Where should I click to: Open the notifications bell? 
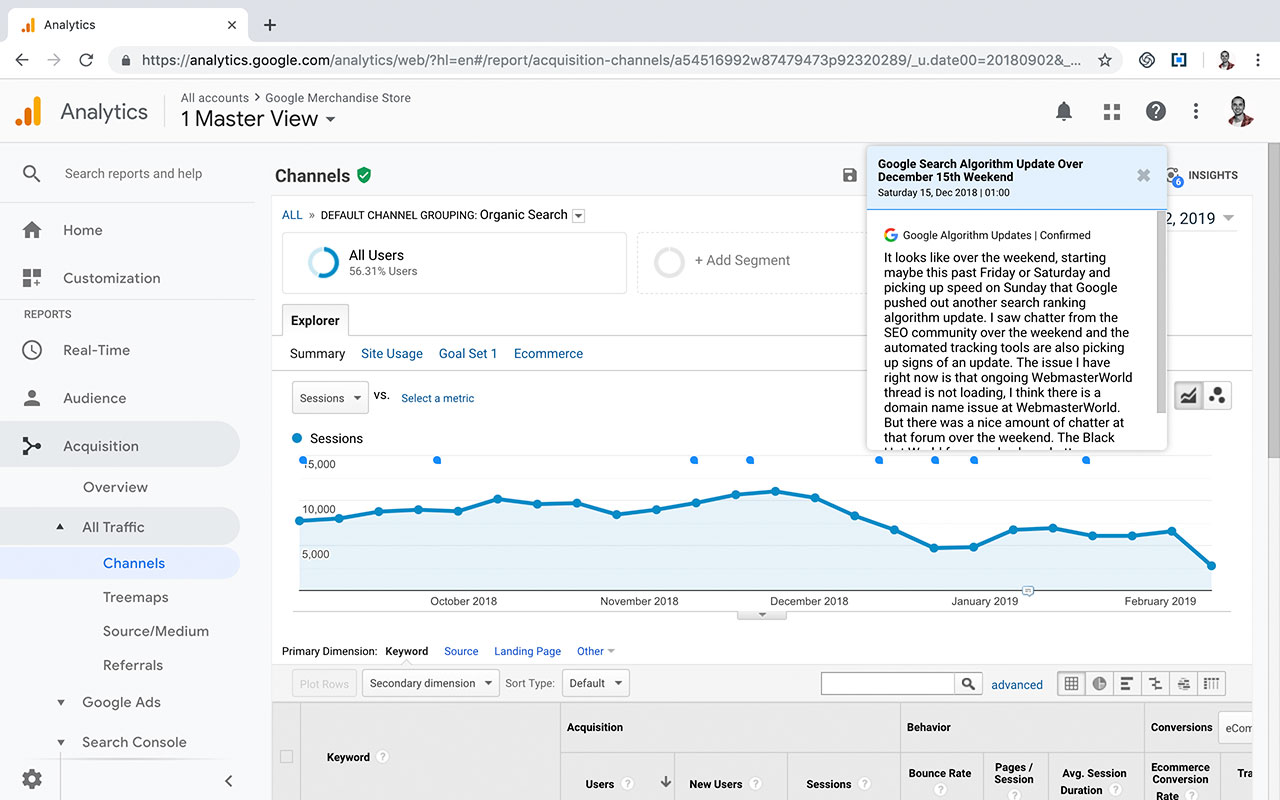(x=1064, y=112)
